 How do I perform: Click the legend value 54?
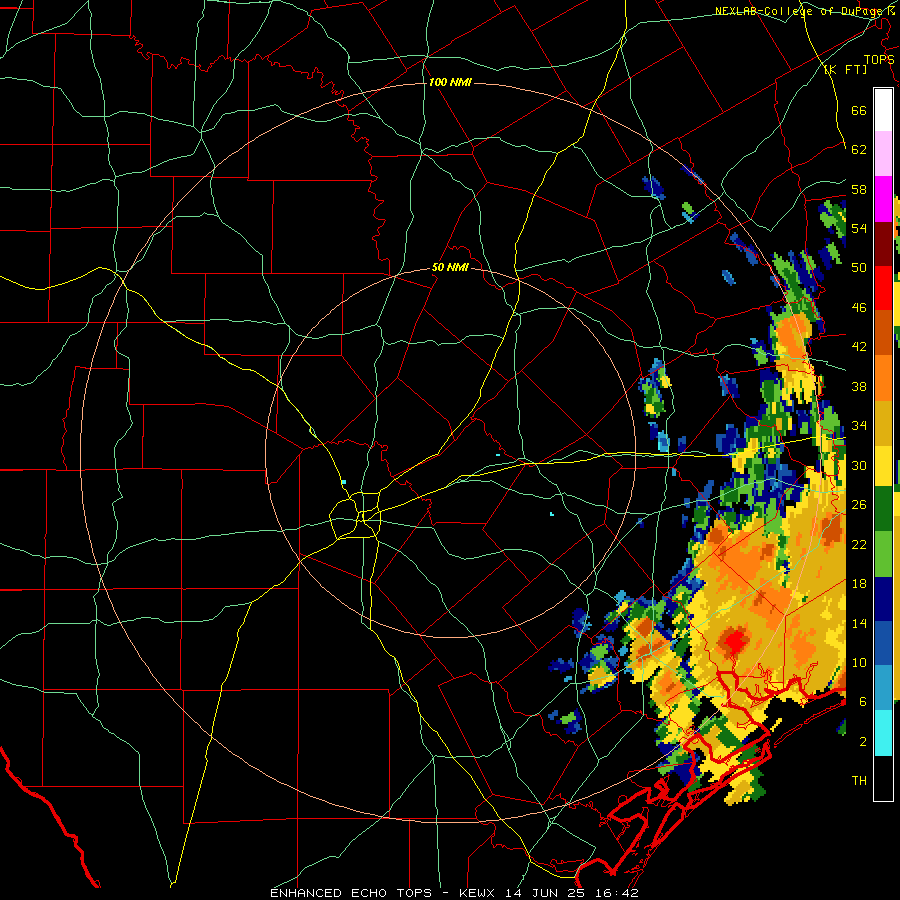(x=859, y=228)
